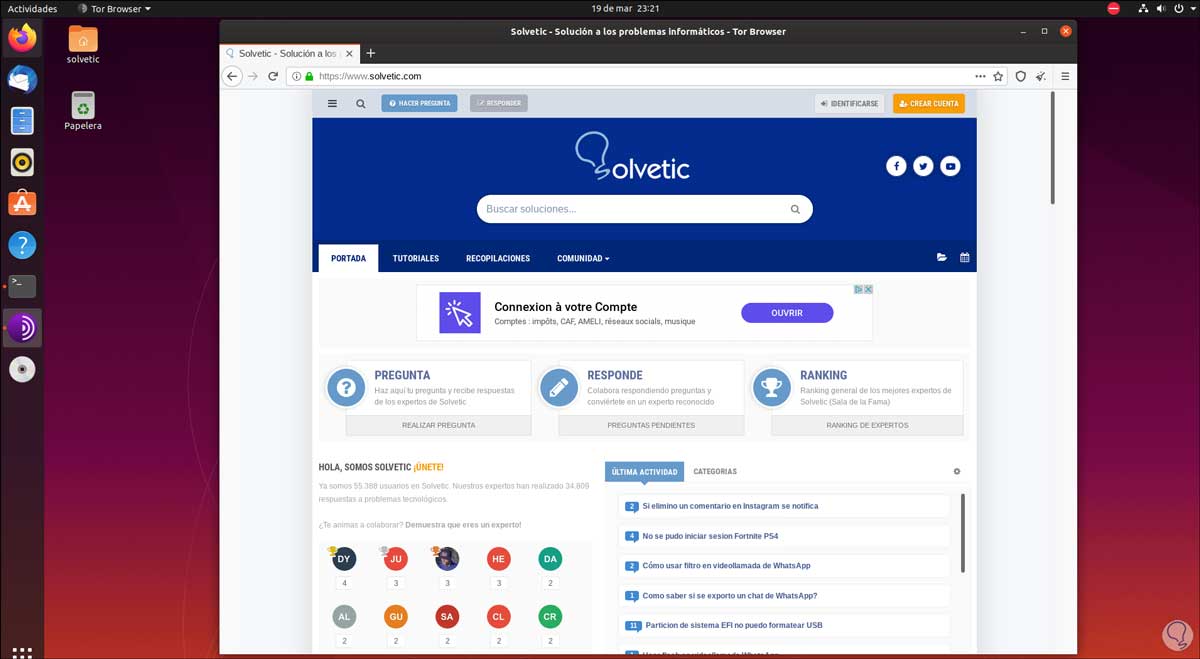Open the gear settings icon beside Categorías
Image resolution: width=1200 pixels, height=659 pixels.
[x=957, y=471]
